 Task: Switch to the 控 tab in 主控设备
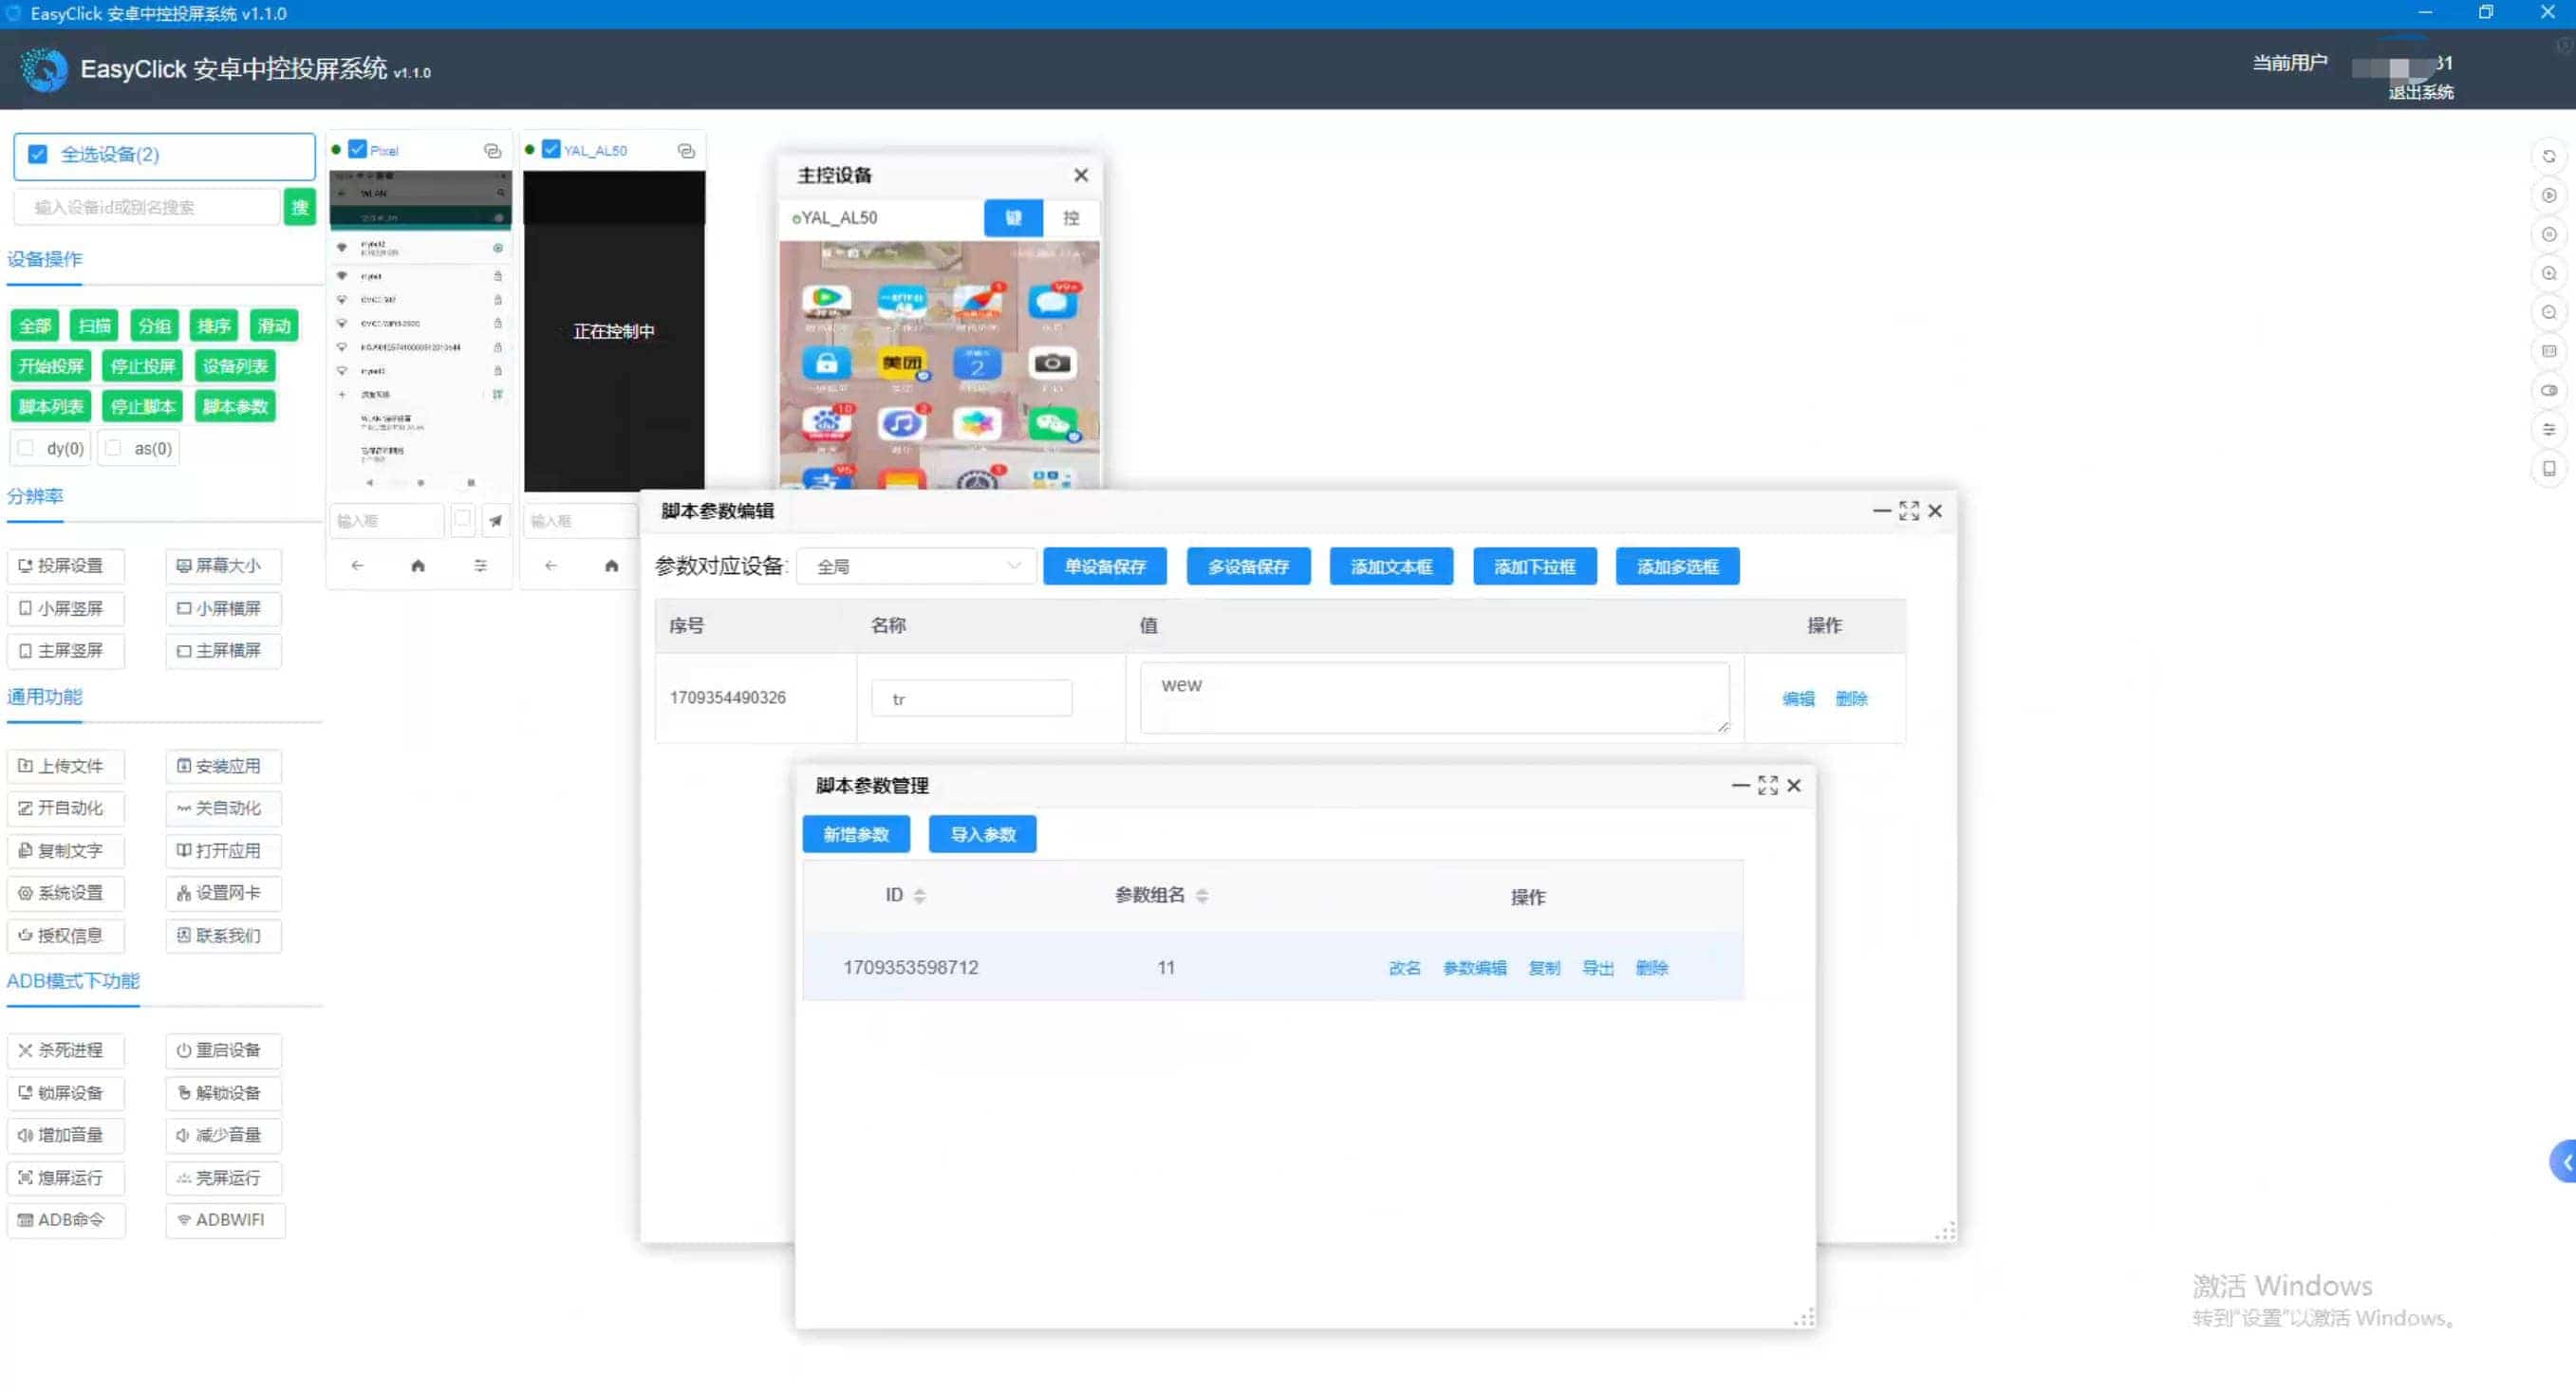coord(1071,218)
